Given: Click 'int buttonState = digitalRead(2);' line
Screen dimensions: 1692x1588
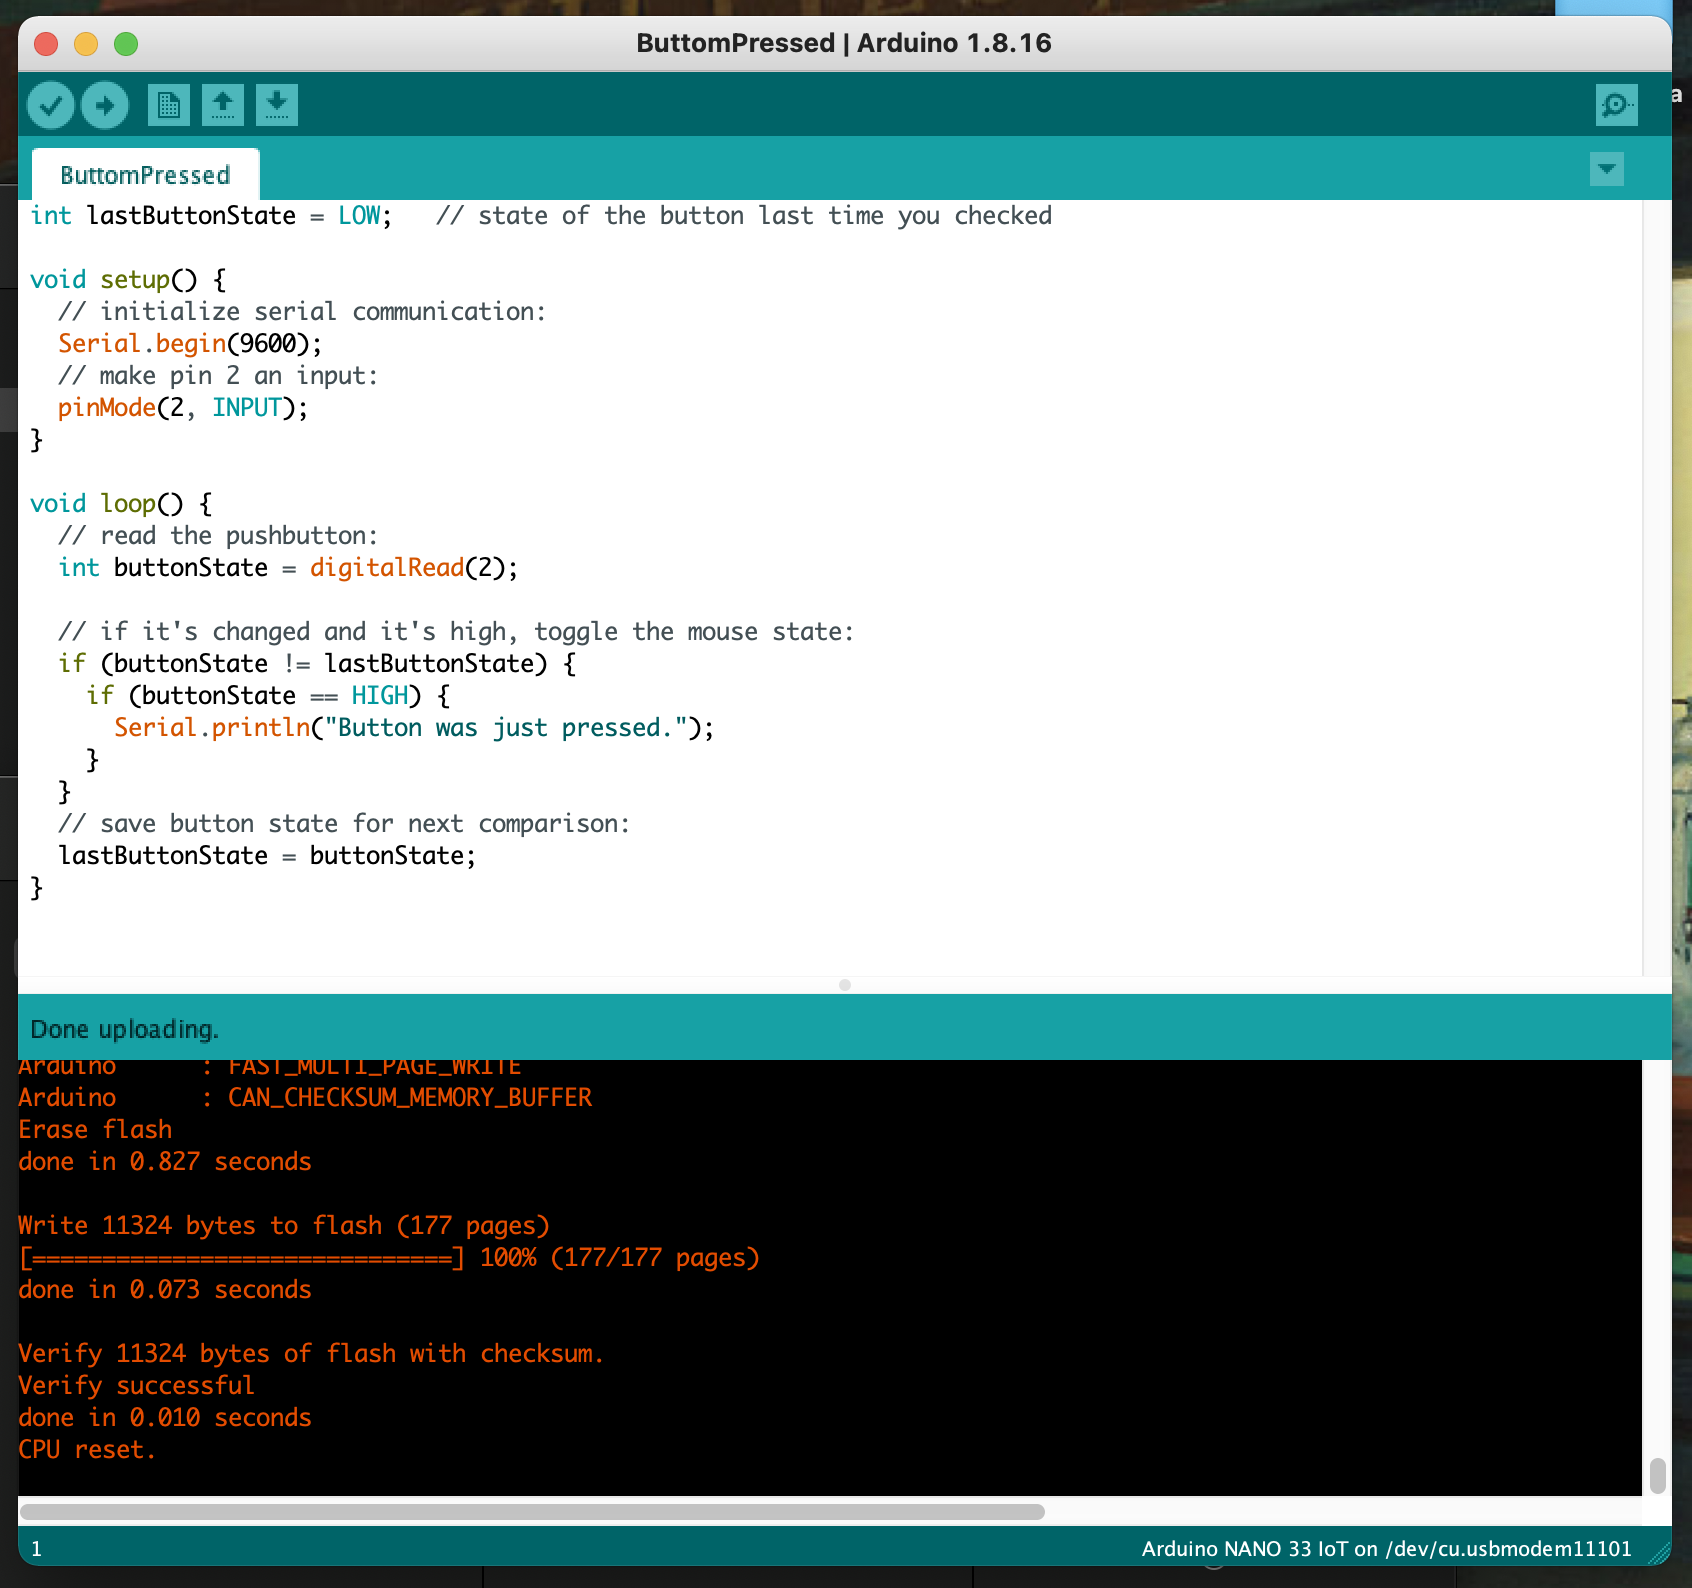Looking at the screenshot, I should (288, 568).
